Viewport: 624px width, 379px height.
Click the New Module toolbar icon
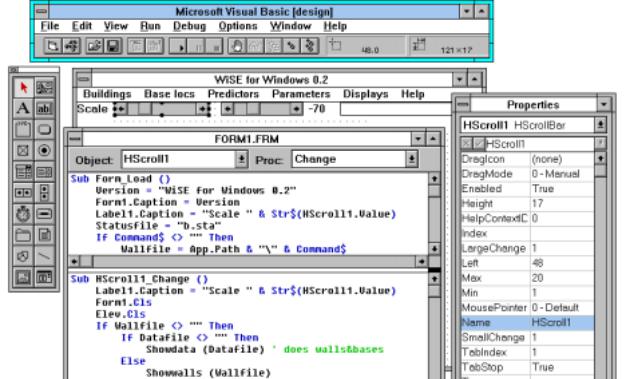72,46
